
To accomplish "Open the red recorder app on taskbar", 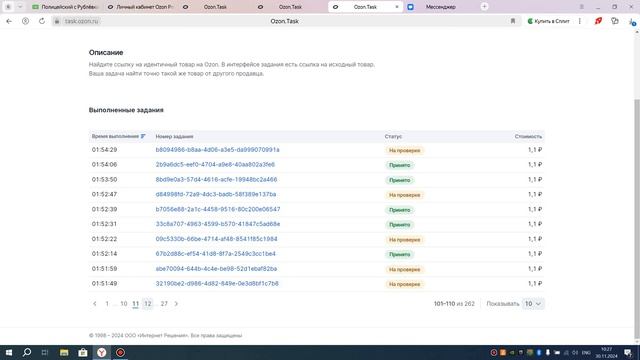I will tap(120, 352).
